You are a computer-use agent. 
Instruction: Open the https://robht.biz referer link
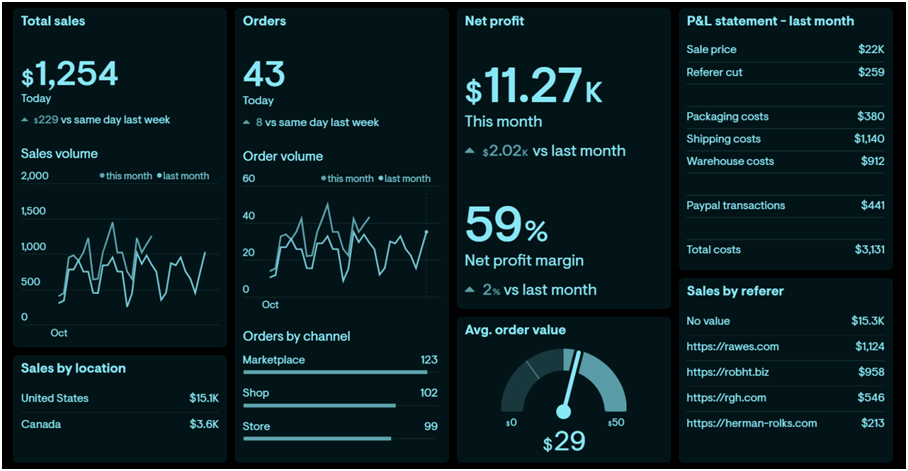pyautogui.click(x=727, y=372)
